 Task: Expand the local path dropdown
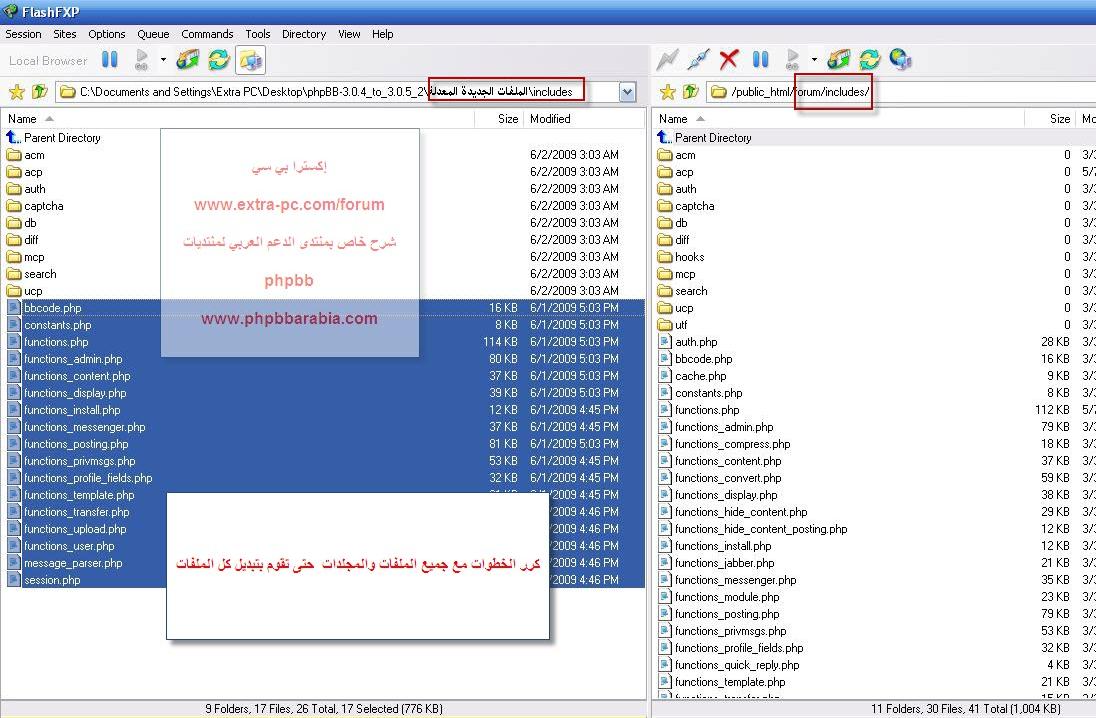pos(627,92)
